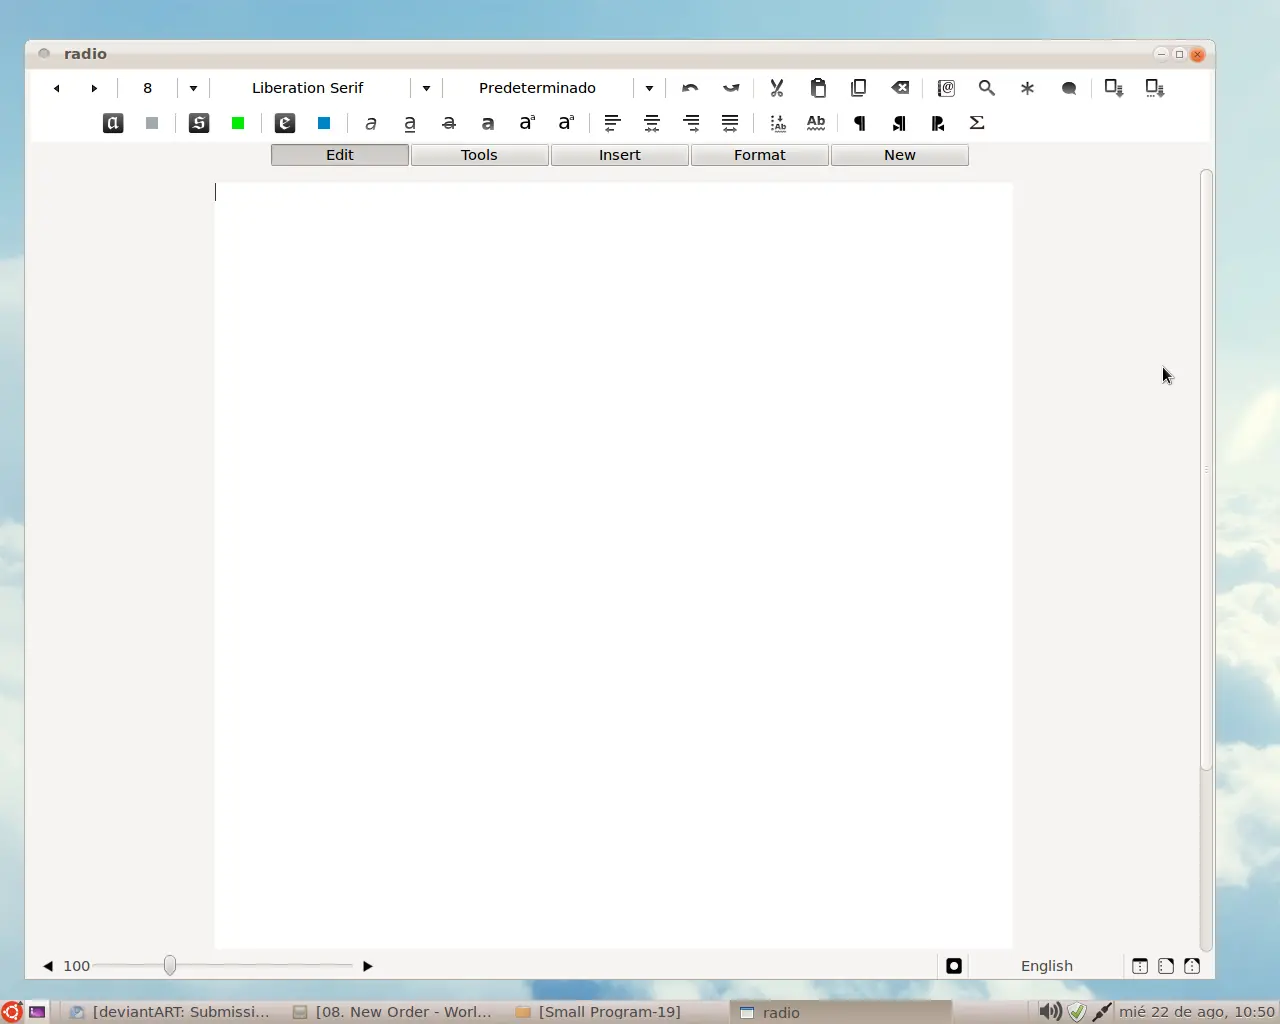Click the gray color swatch

coord(152,123)
